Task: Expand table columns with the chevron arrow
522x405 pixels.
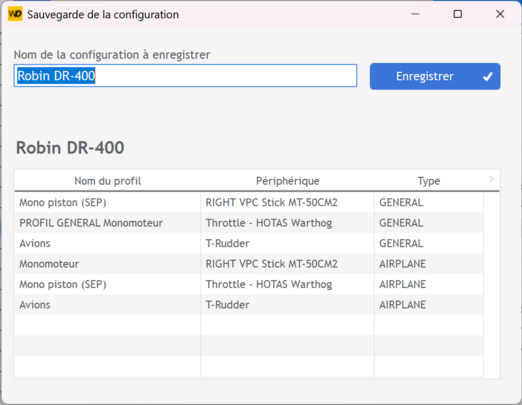Action: click(x=491, y=179)
